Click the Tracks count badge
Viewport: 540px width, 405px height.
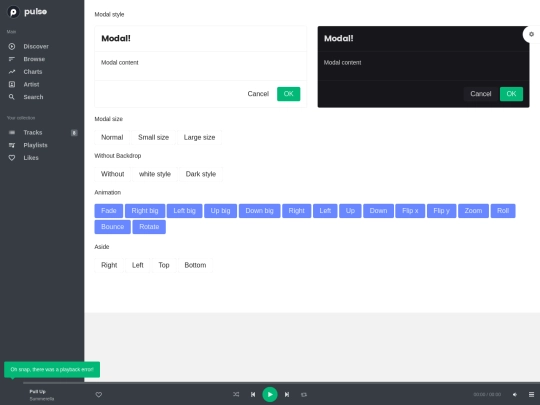coord(74,133)
